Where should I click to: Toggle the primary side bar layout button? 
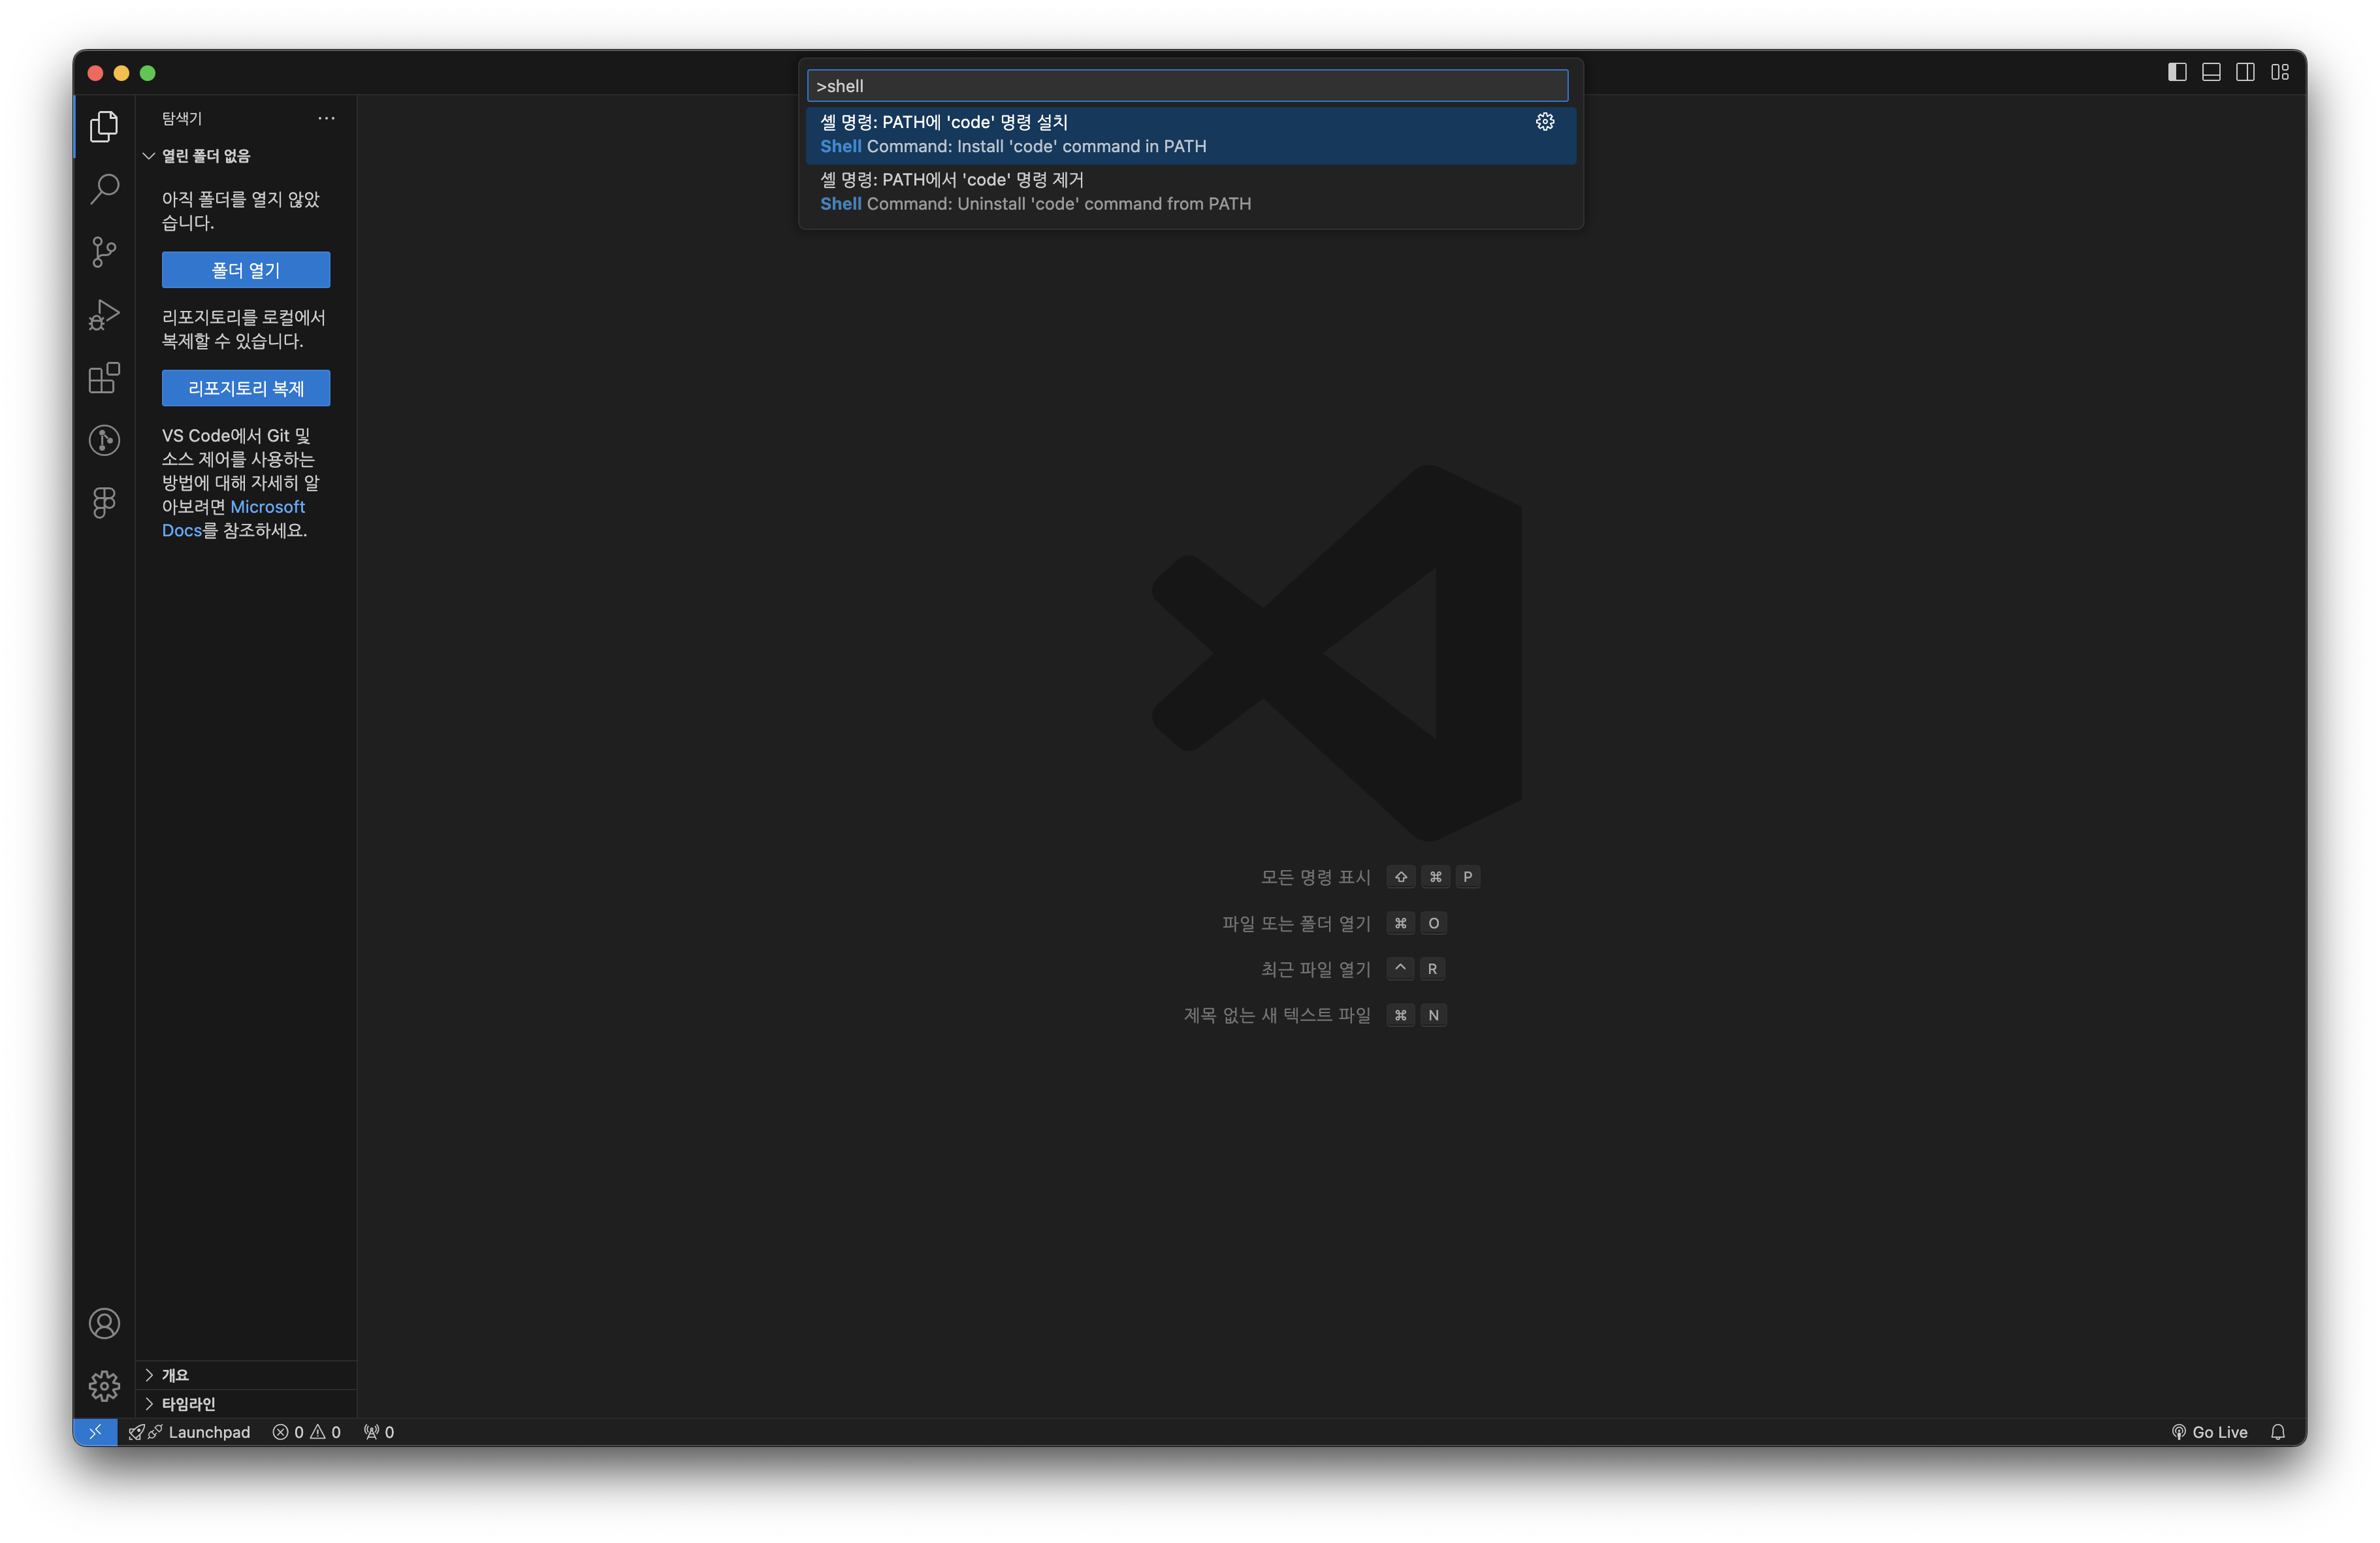click(x=2176, y=72)
